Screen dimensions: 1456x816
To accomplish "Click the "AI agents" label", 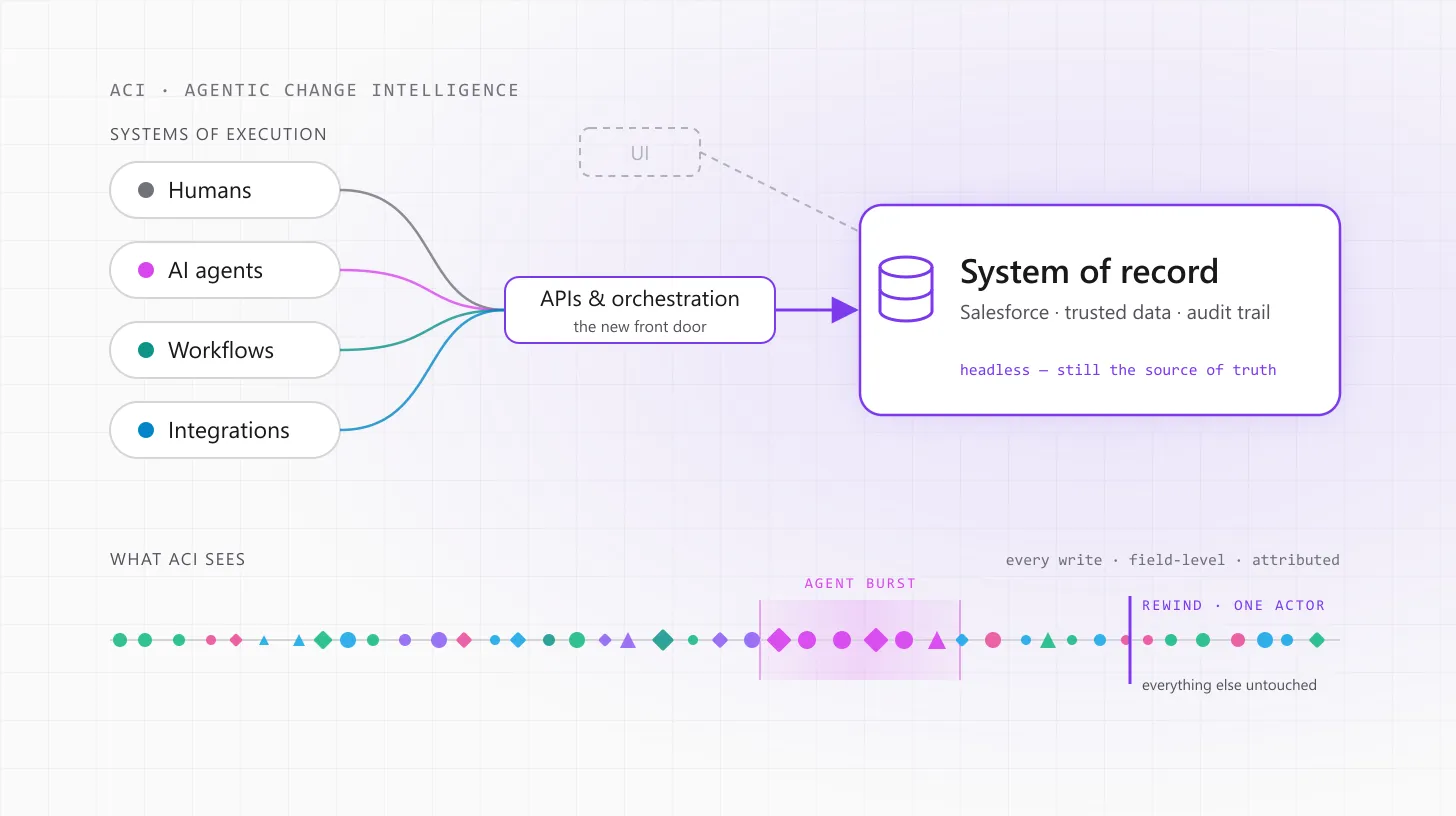I will (215, 270).
